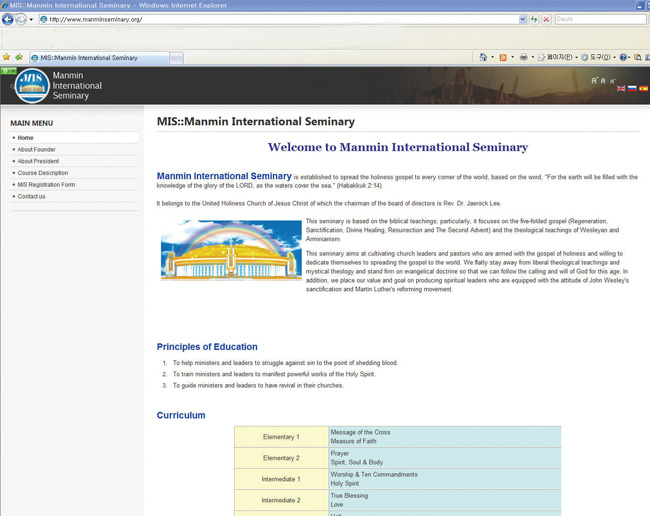This screenshot has height=516, width=650.
Task: Click the red Stop loading icon
Action: click(x=546, y=19)
